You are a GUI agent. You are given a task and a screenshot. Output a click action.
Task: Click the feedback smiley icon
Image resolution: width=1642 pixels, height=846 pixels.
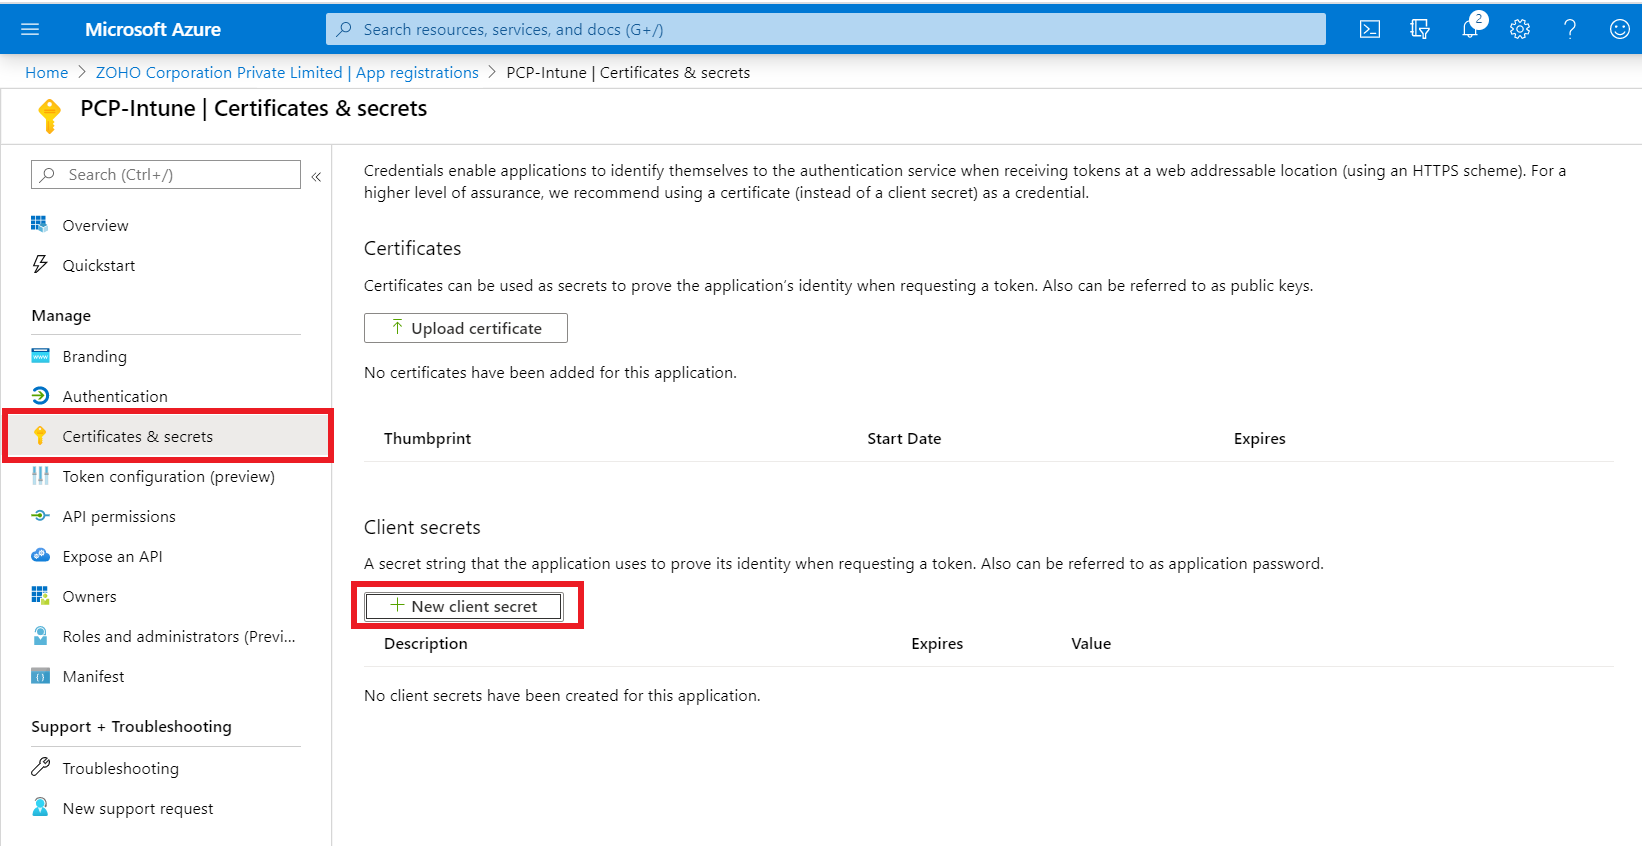1620,29
